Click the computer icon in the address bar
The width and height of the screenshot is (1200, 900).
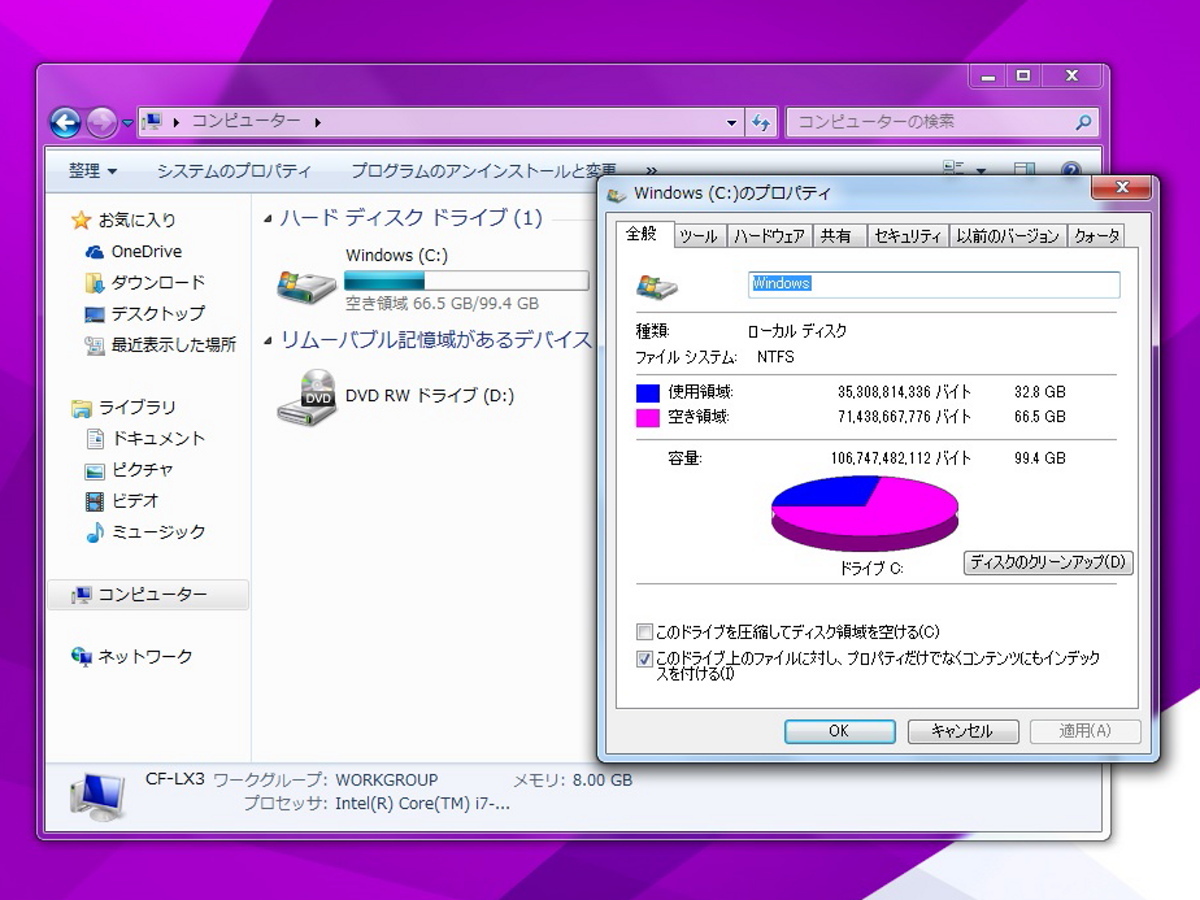[x=152, y=122]
